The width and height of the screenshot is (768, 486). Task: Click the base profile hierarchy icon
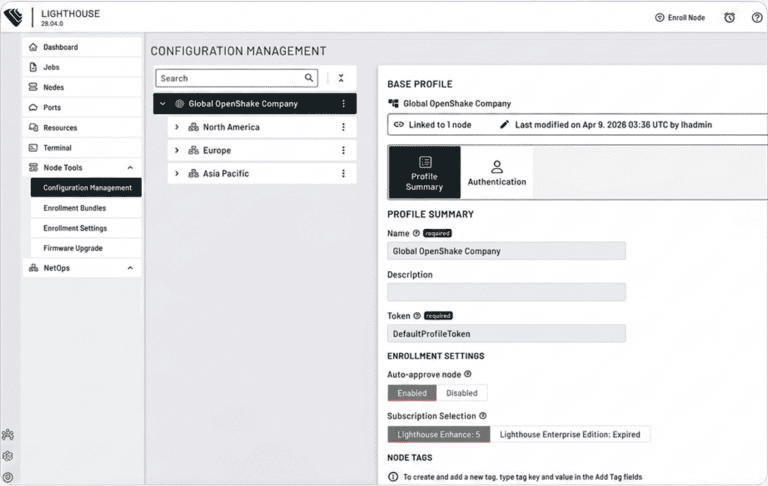pos(393,103)
